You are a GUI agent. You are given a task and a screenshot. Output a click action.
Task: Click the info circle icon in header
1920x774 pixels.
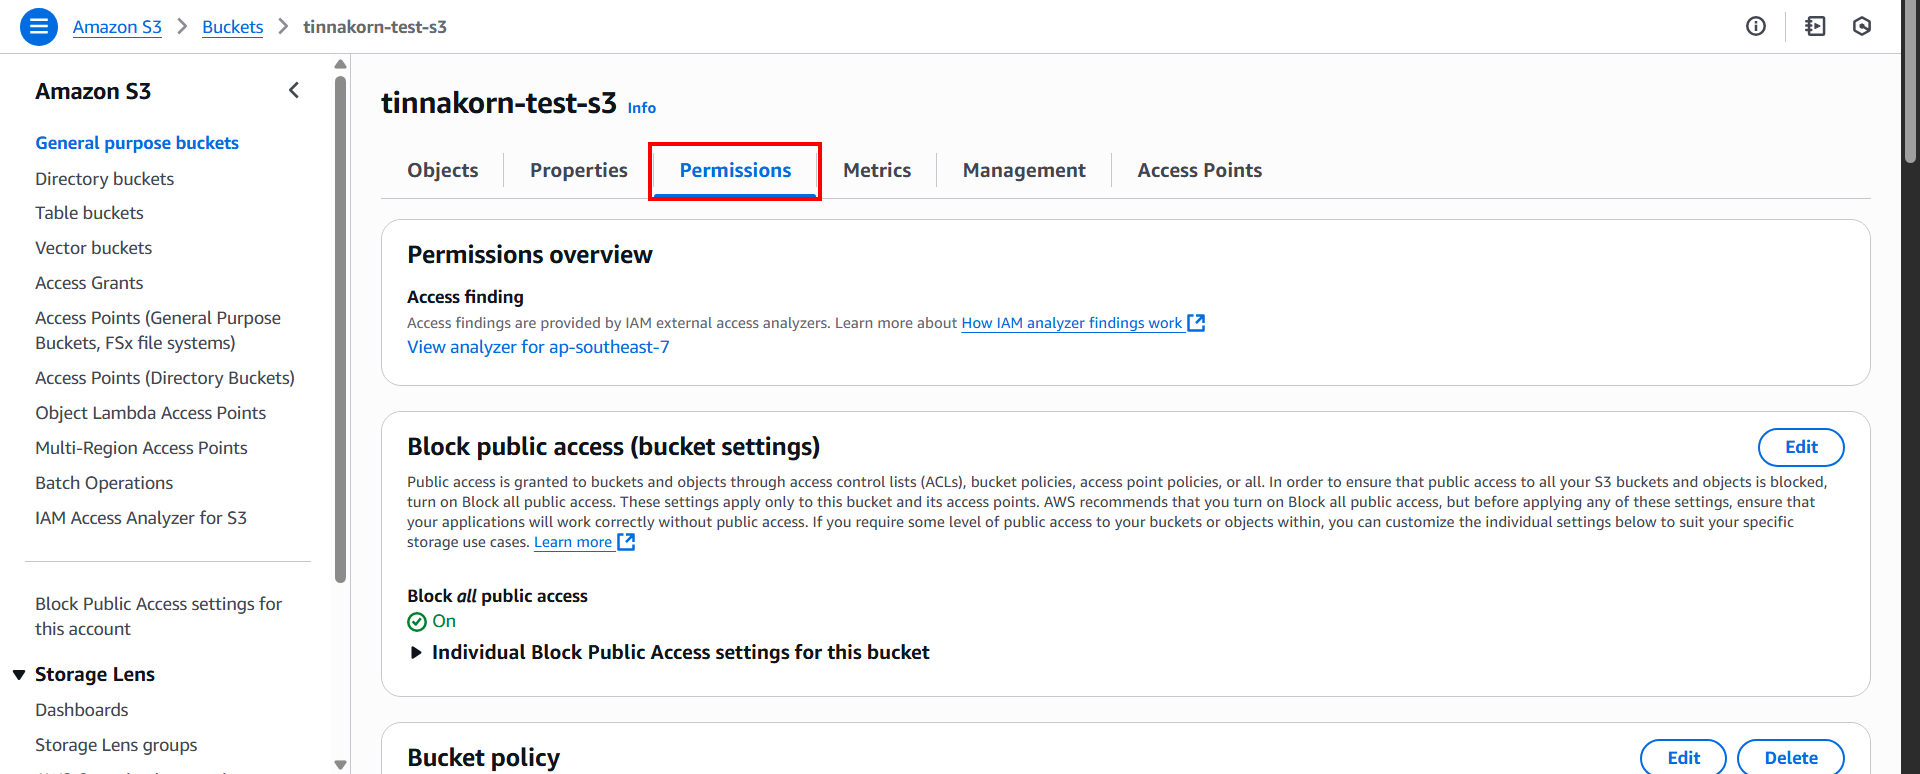coord(1756,27)
